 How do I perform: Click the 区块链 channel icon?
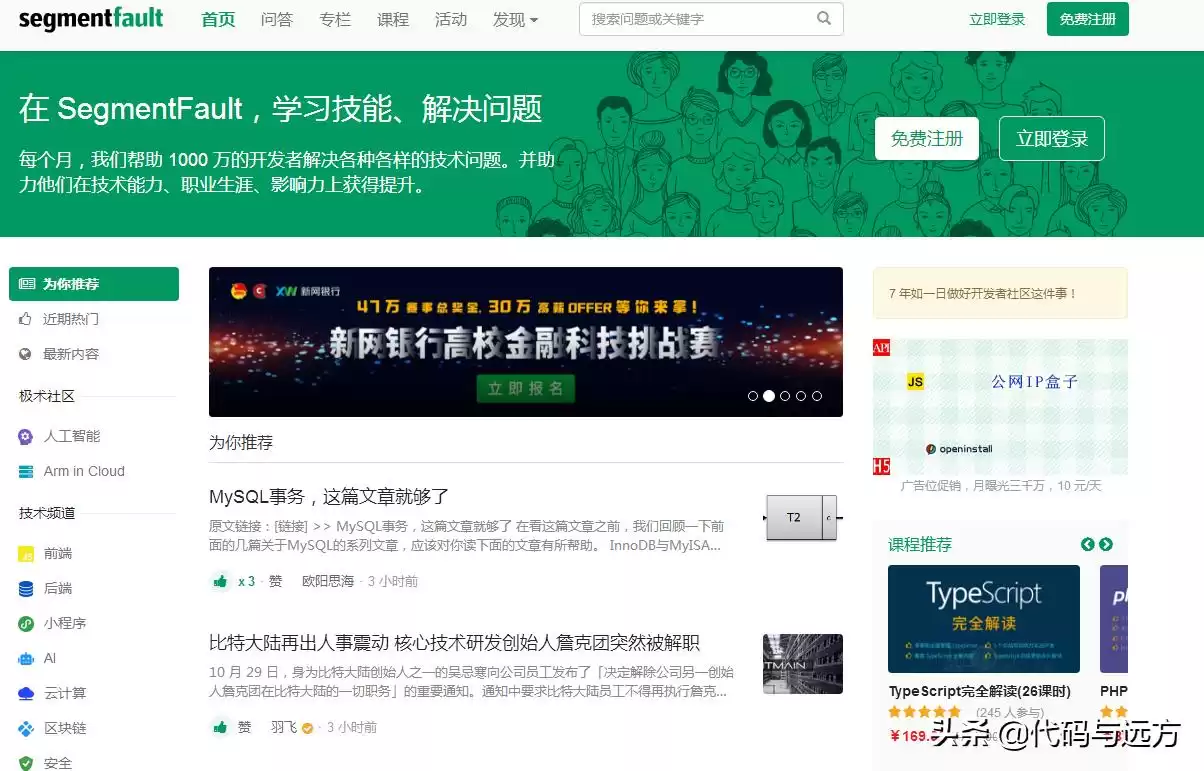coord(25,728)
